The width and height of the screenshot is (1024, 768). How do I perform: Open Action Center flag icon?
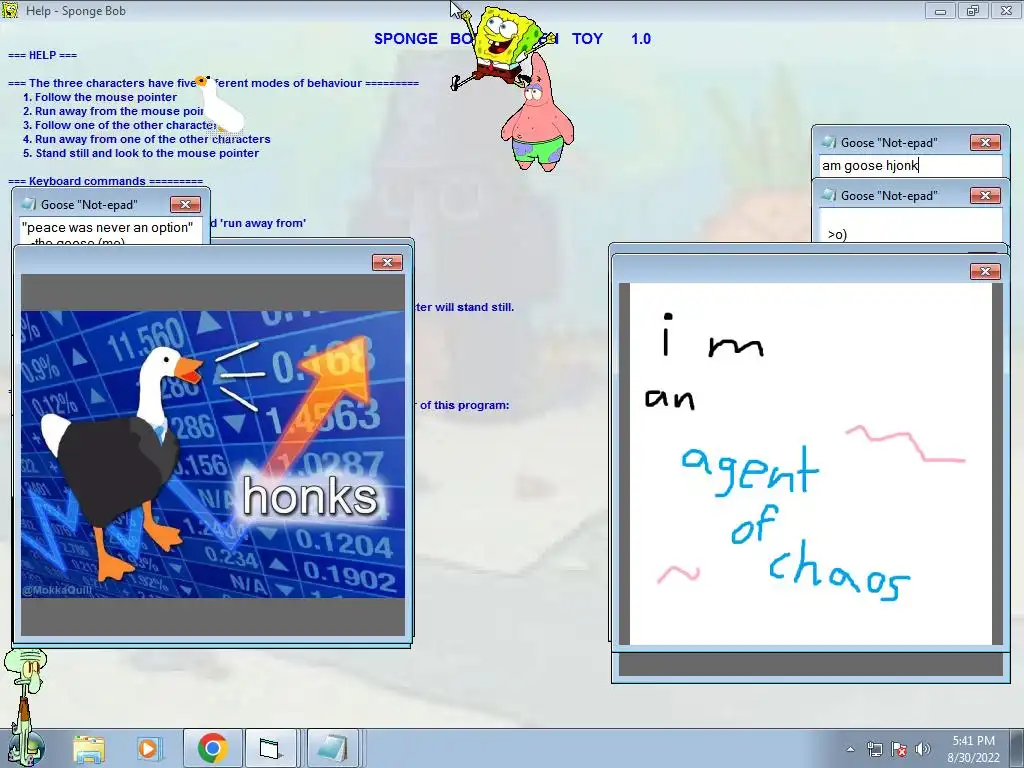coord(899,749)
